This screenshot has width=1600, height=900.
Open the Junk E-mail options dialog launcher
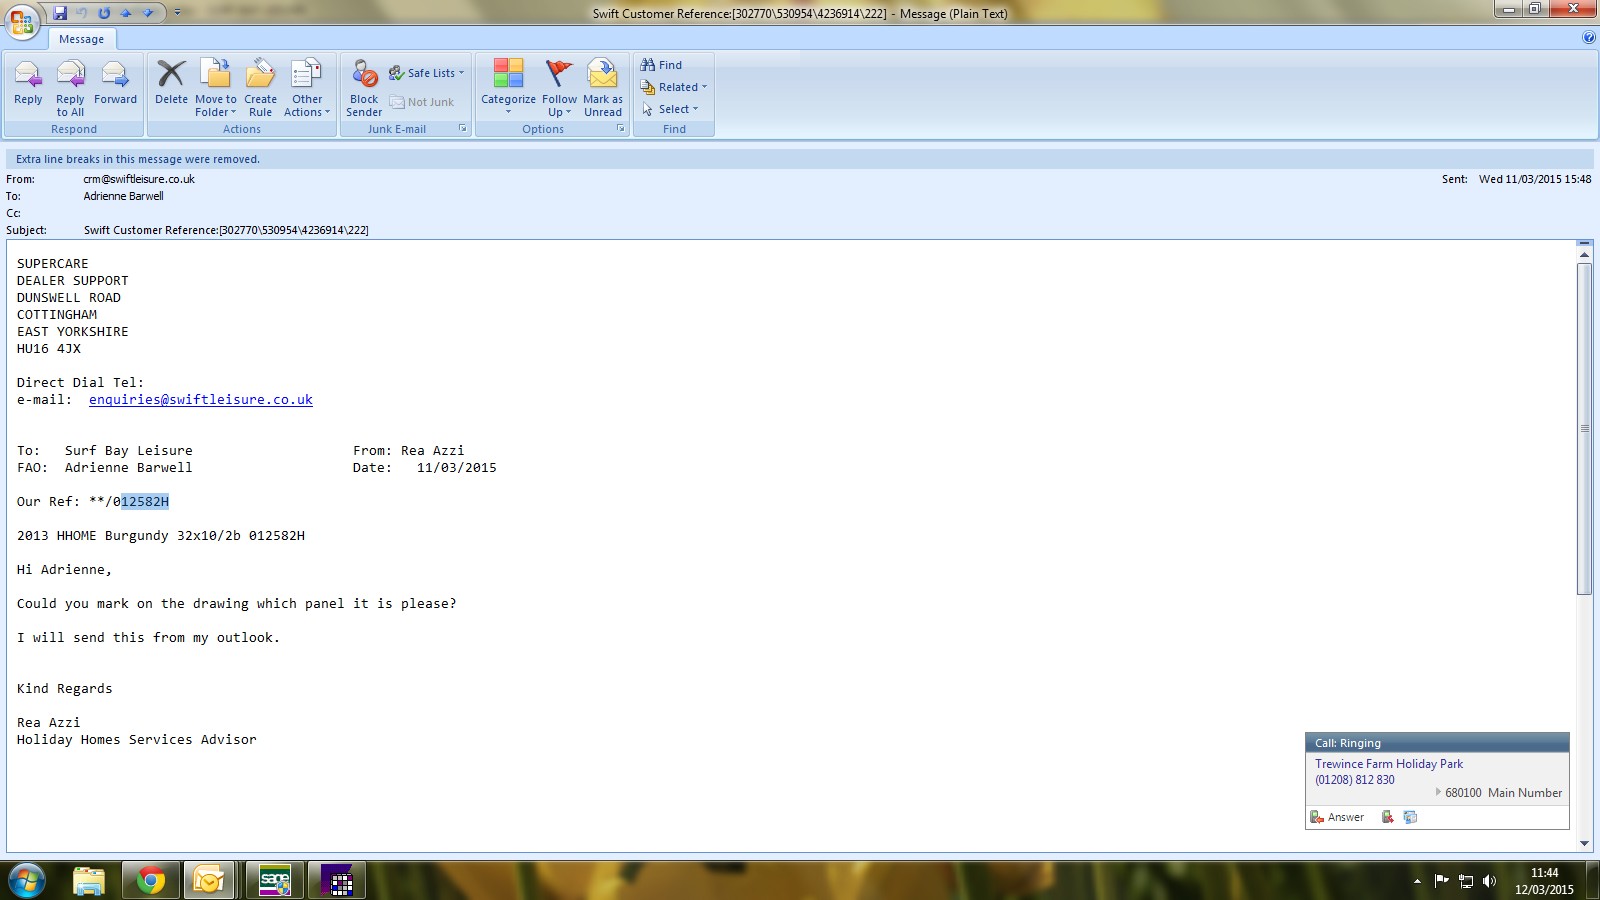462,128
